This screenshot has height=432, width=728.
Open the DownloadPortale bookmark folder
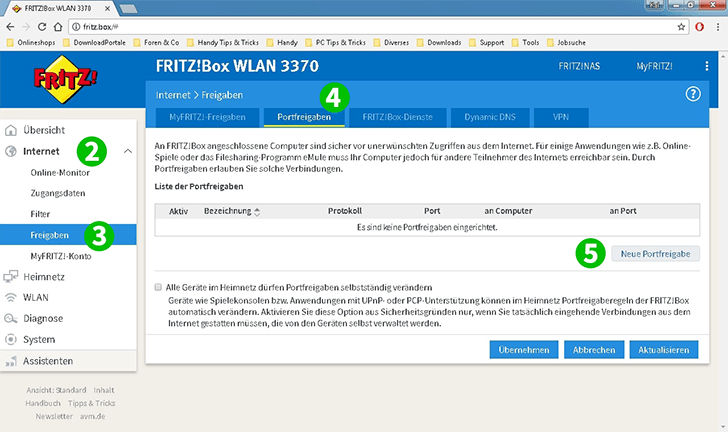point(94,43)
